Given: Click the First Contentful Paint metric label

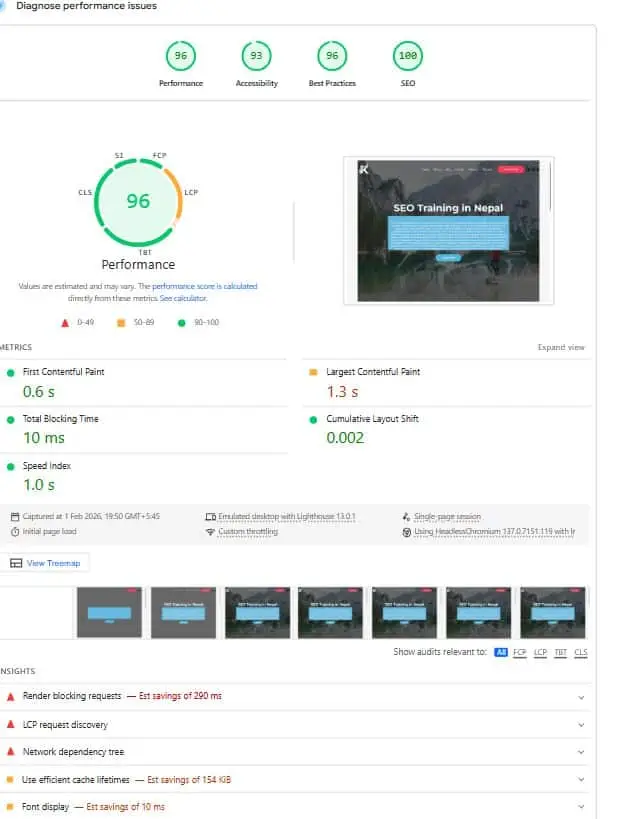Looking at the screenshot, I should click(x=63, y=372).
